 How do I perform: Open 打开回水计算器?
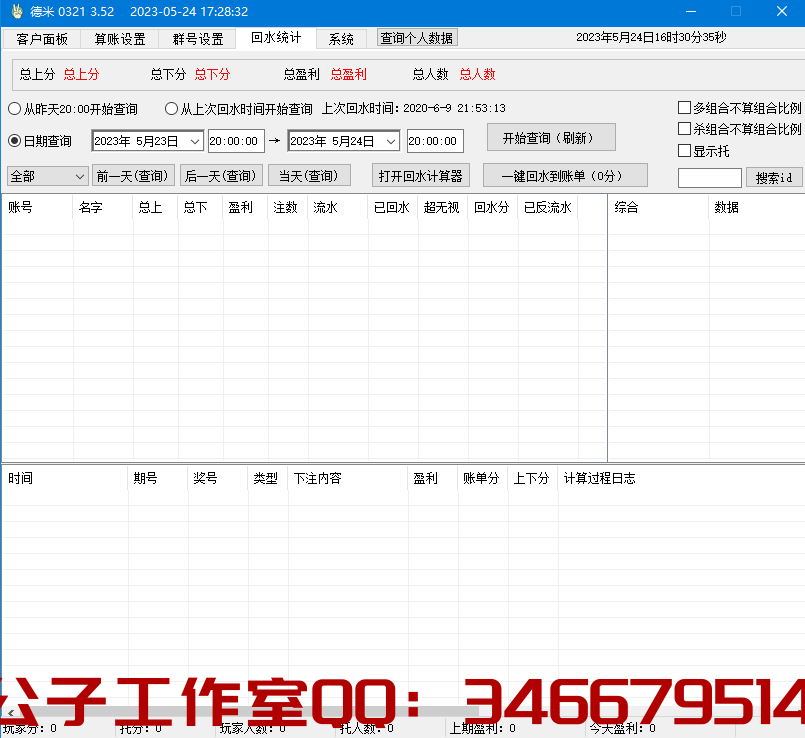click(x=420, y=176)
